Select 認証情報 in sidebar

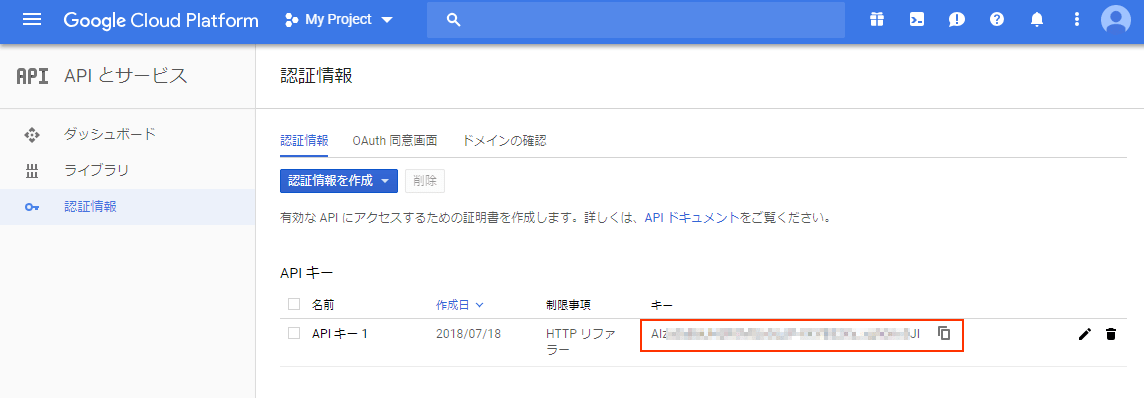[x=90, y=207]
